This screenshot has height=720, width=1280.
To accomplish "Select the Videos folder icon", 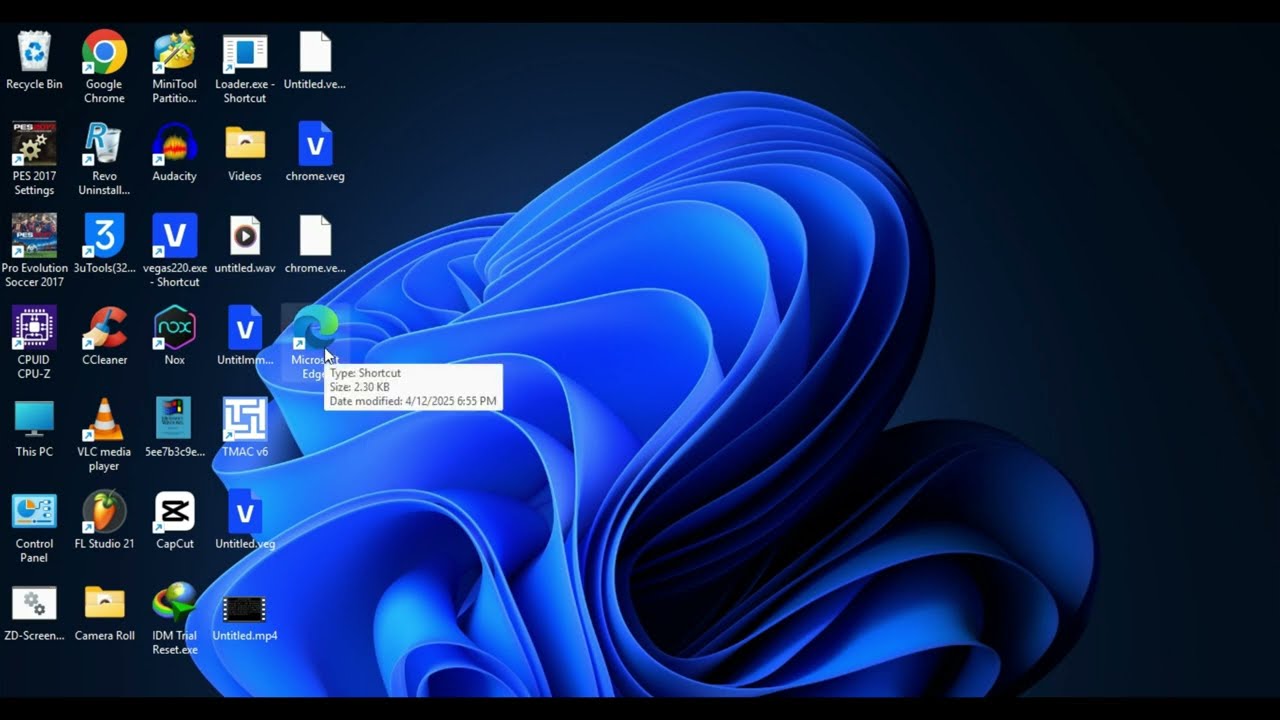I will [245, 144].
